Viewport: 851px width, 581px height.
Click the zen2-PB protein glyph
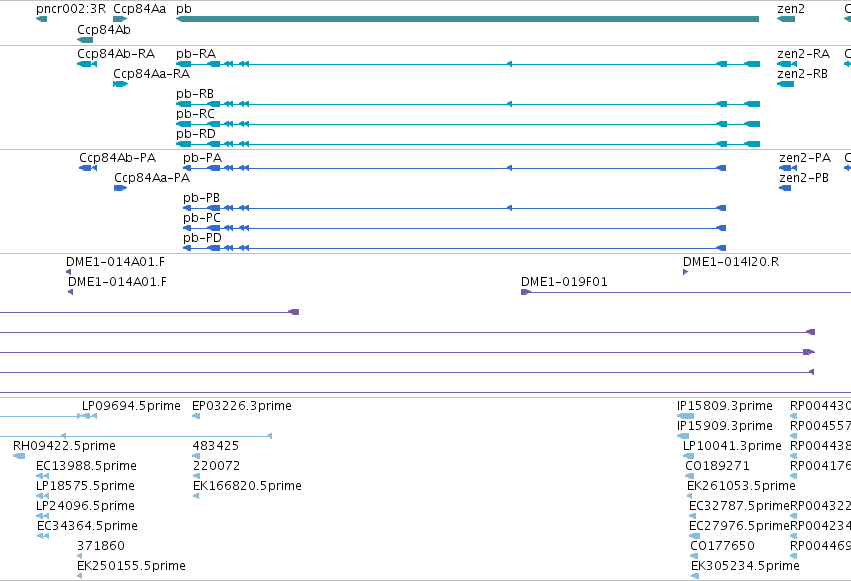click(x=785, y=188)
